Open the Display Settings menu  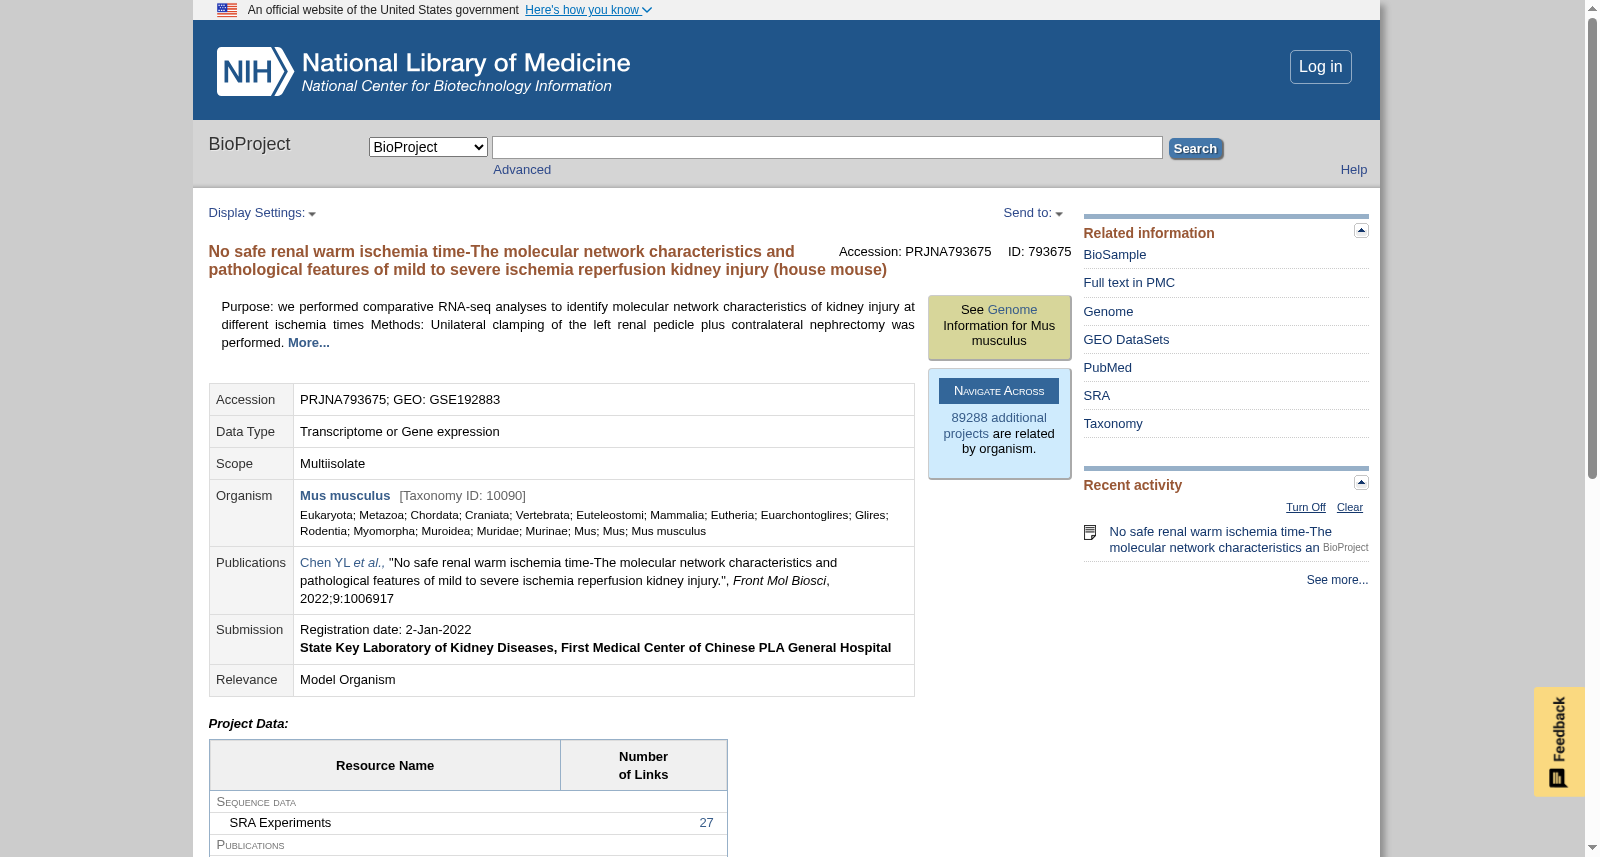coord(262,213)
